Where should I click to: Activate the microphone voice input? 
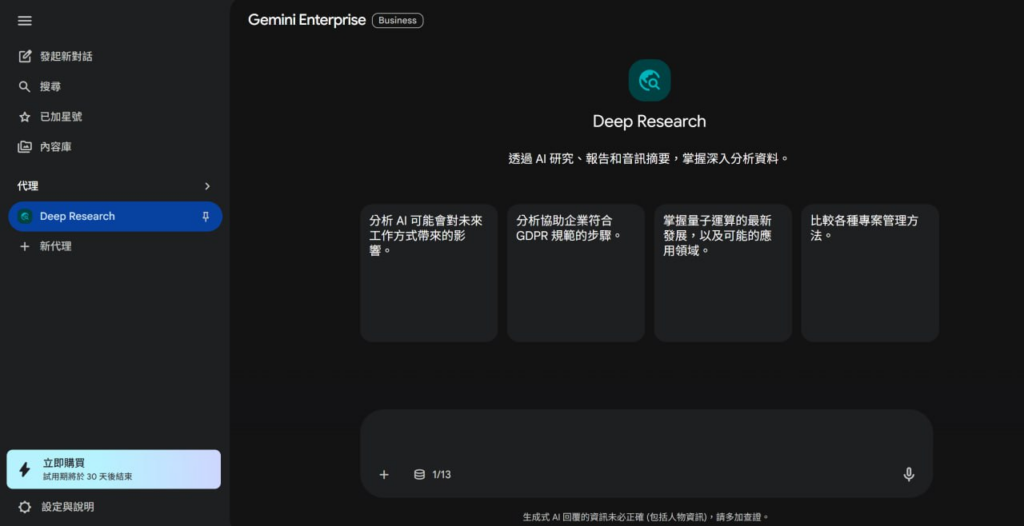click(908, 475)
